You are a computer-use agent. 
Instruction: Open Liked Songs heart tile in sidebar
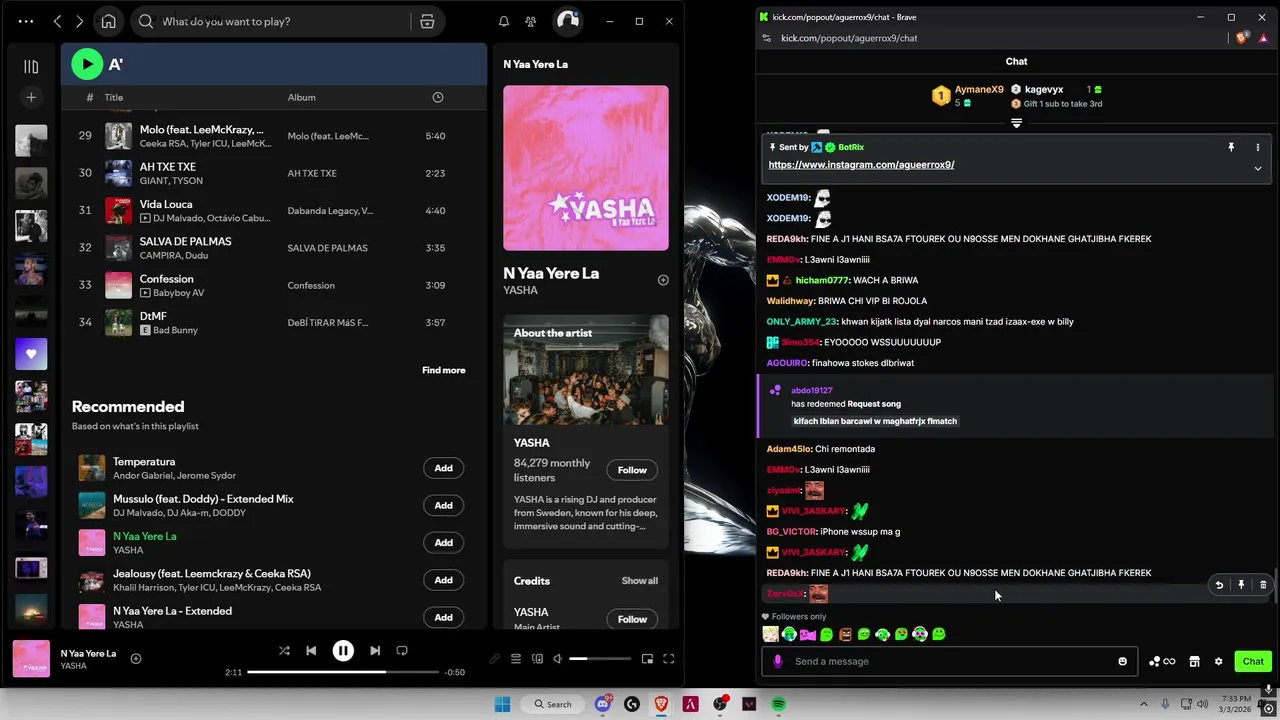(x=31, y=354)
